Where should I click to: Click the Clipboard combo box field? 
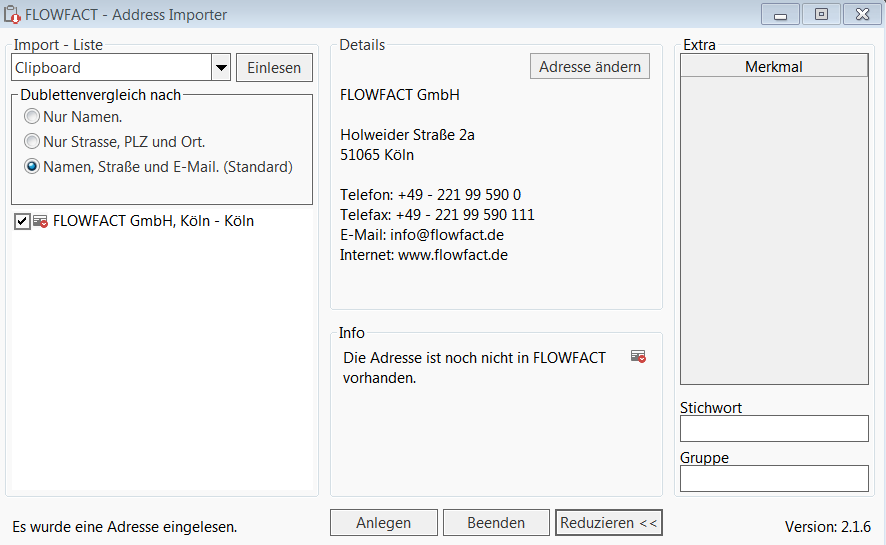tap(111, 68)
